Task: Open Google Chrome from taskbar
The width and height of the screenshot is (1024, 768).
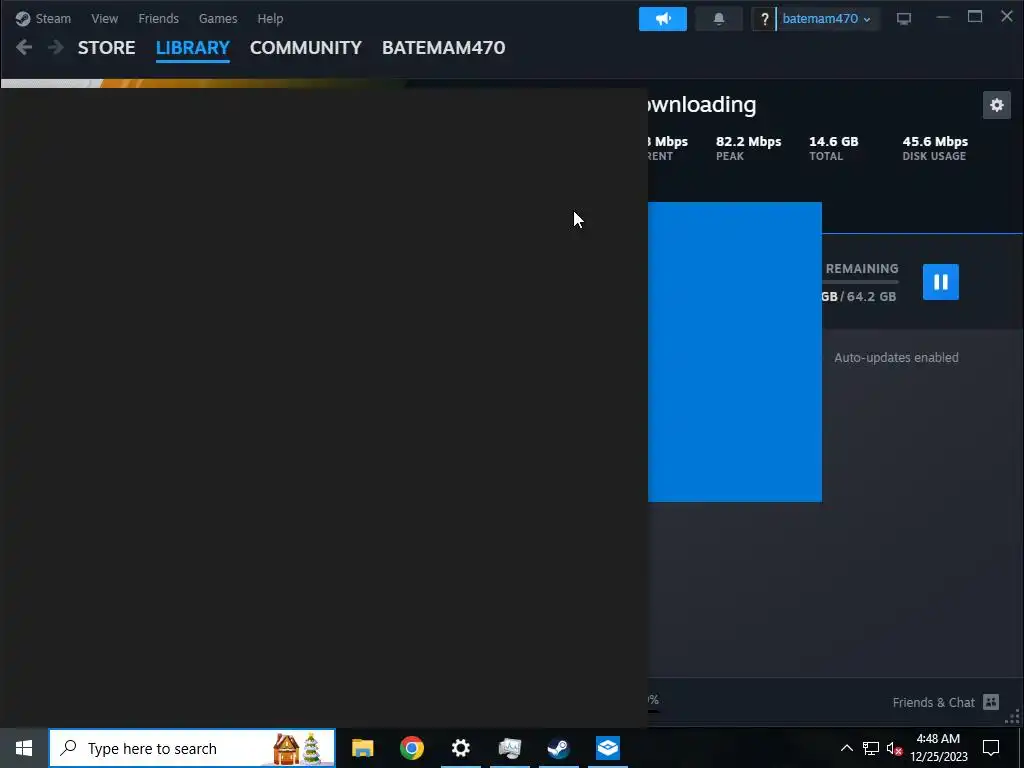Action: (x=411, y=748)
